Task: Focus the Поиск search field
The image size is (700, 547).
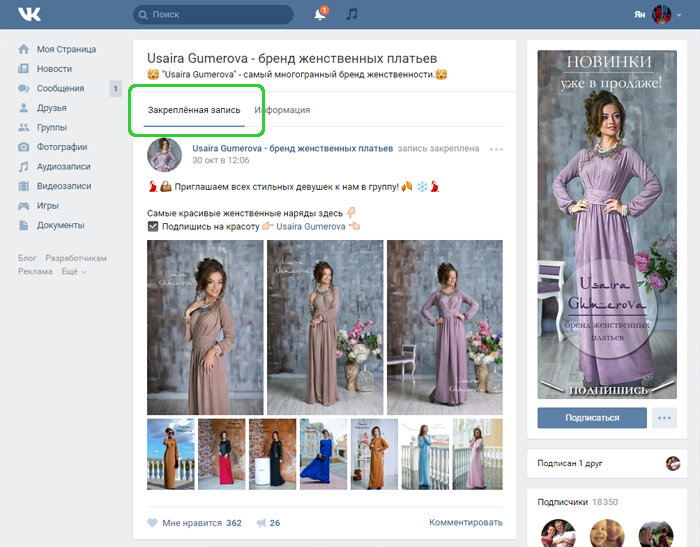Action: (213, 15)
